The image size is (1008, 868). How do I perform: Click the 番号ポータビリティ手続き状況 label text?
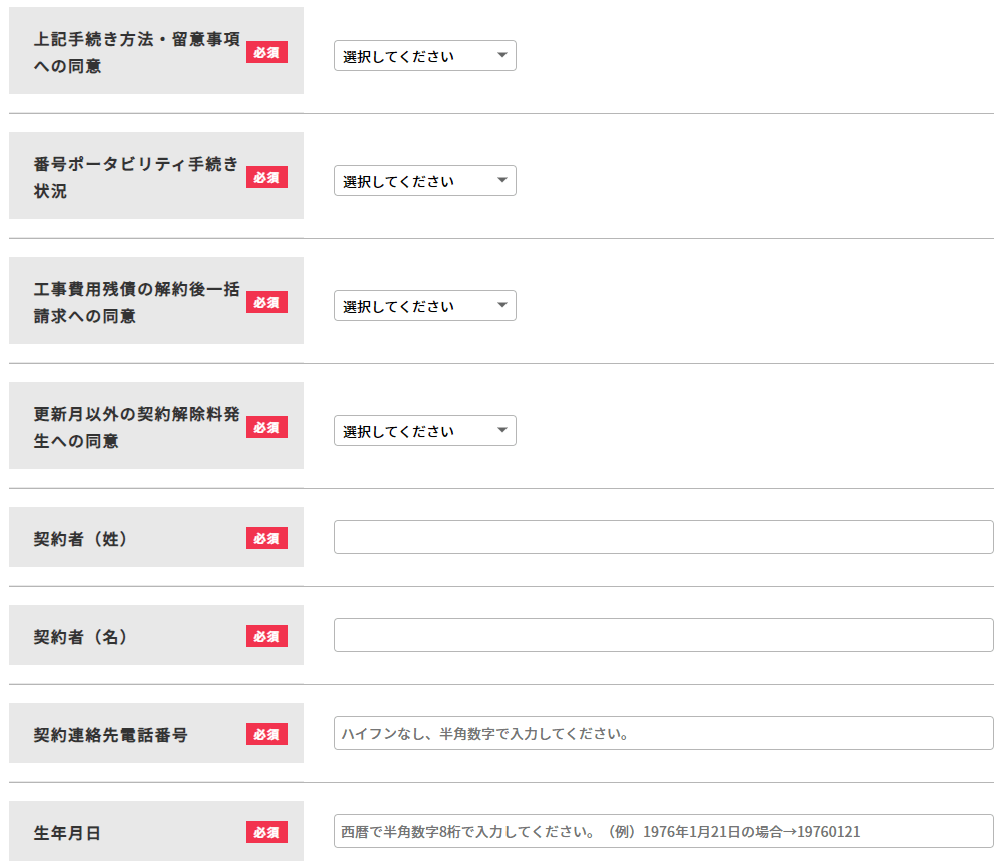[136, 165]
